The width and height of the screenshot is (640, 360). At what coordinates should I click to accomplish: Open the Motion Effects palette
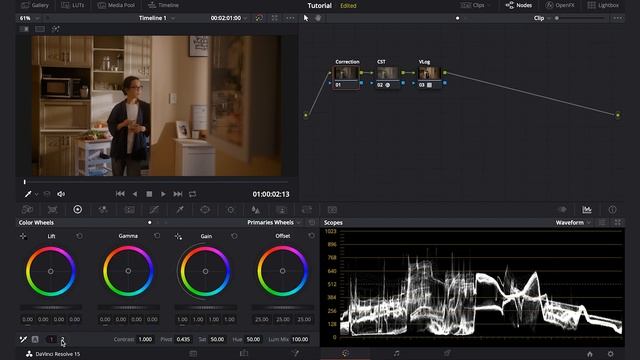point(129,209)
